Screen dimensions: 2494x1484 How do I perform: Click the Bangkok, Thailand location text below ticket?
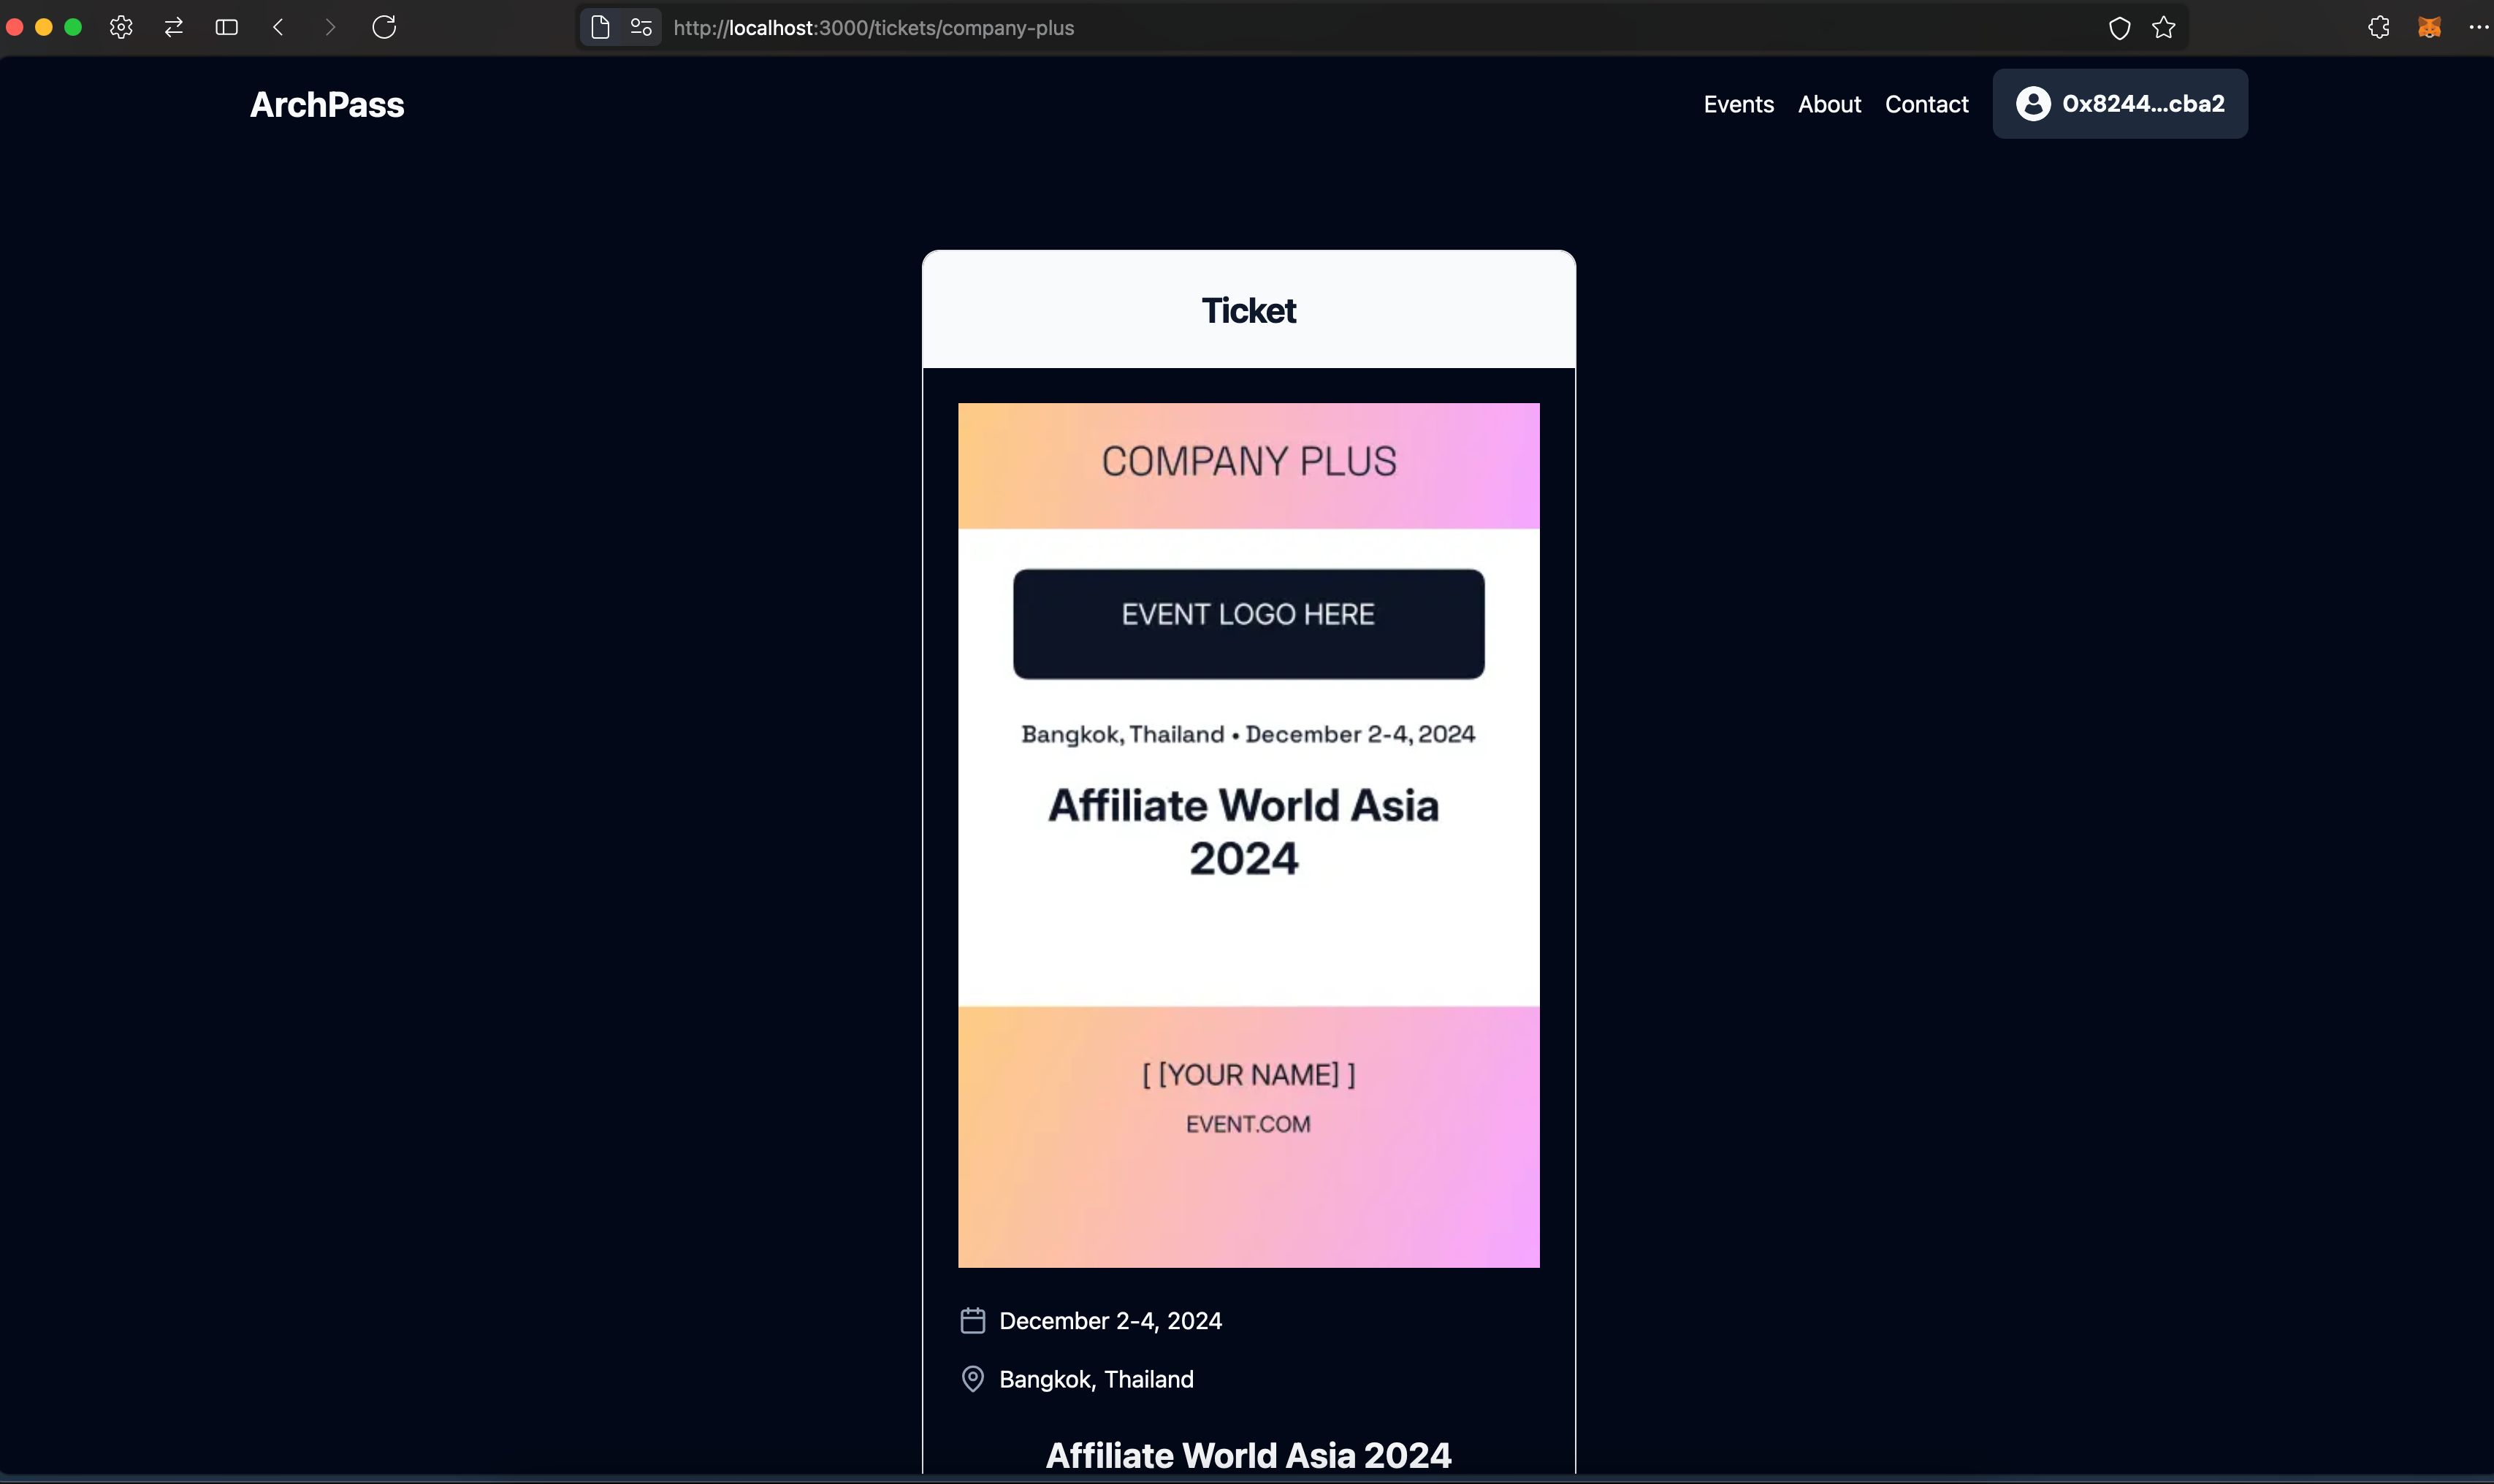pyautogui.click(x=1096, y=1379)
